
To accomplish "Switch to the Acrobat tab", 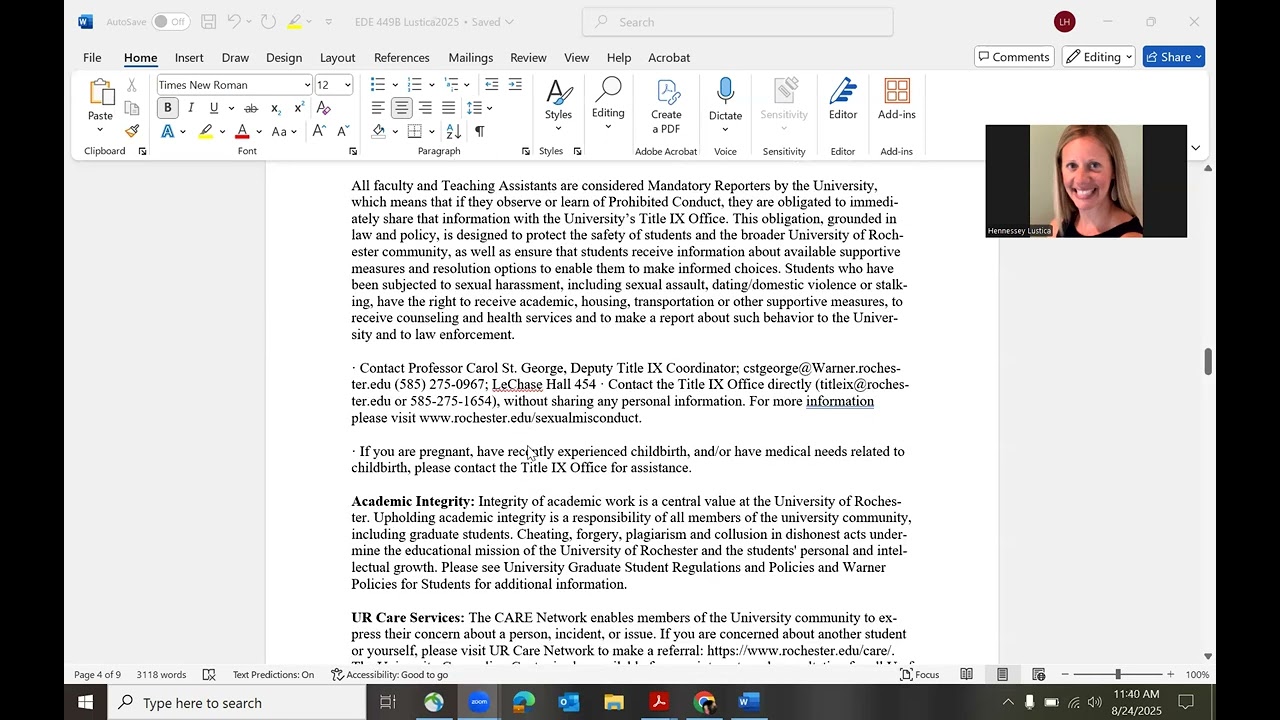I will 669,58.
